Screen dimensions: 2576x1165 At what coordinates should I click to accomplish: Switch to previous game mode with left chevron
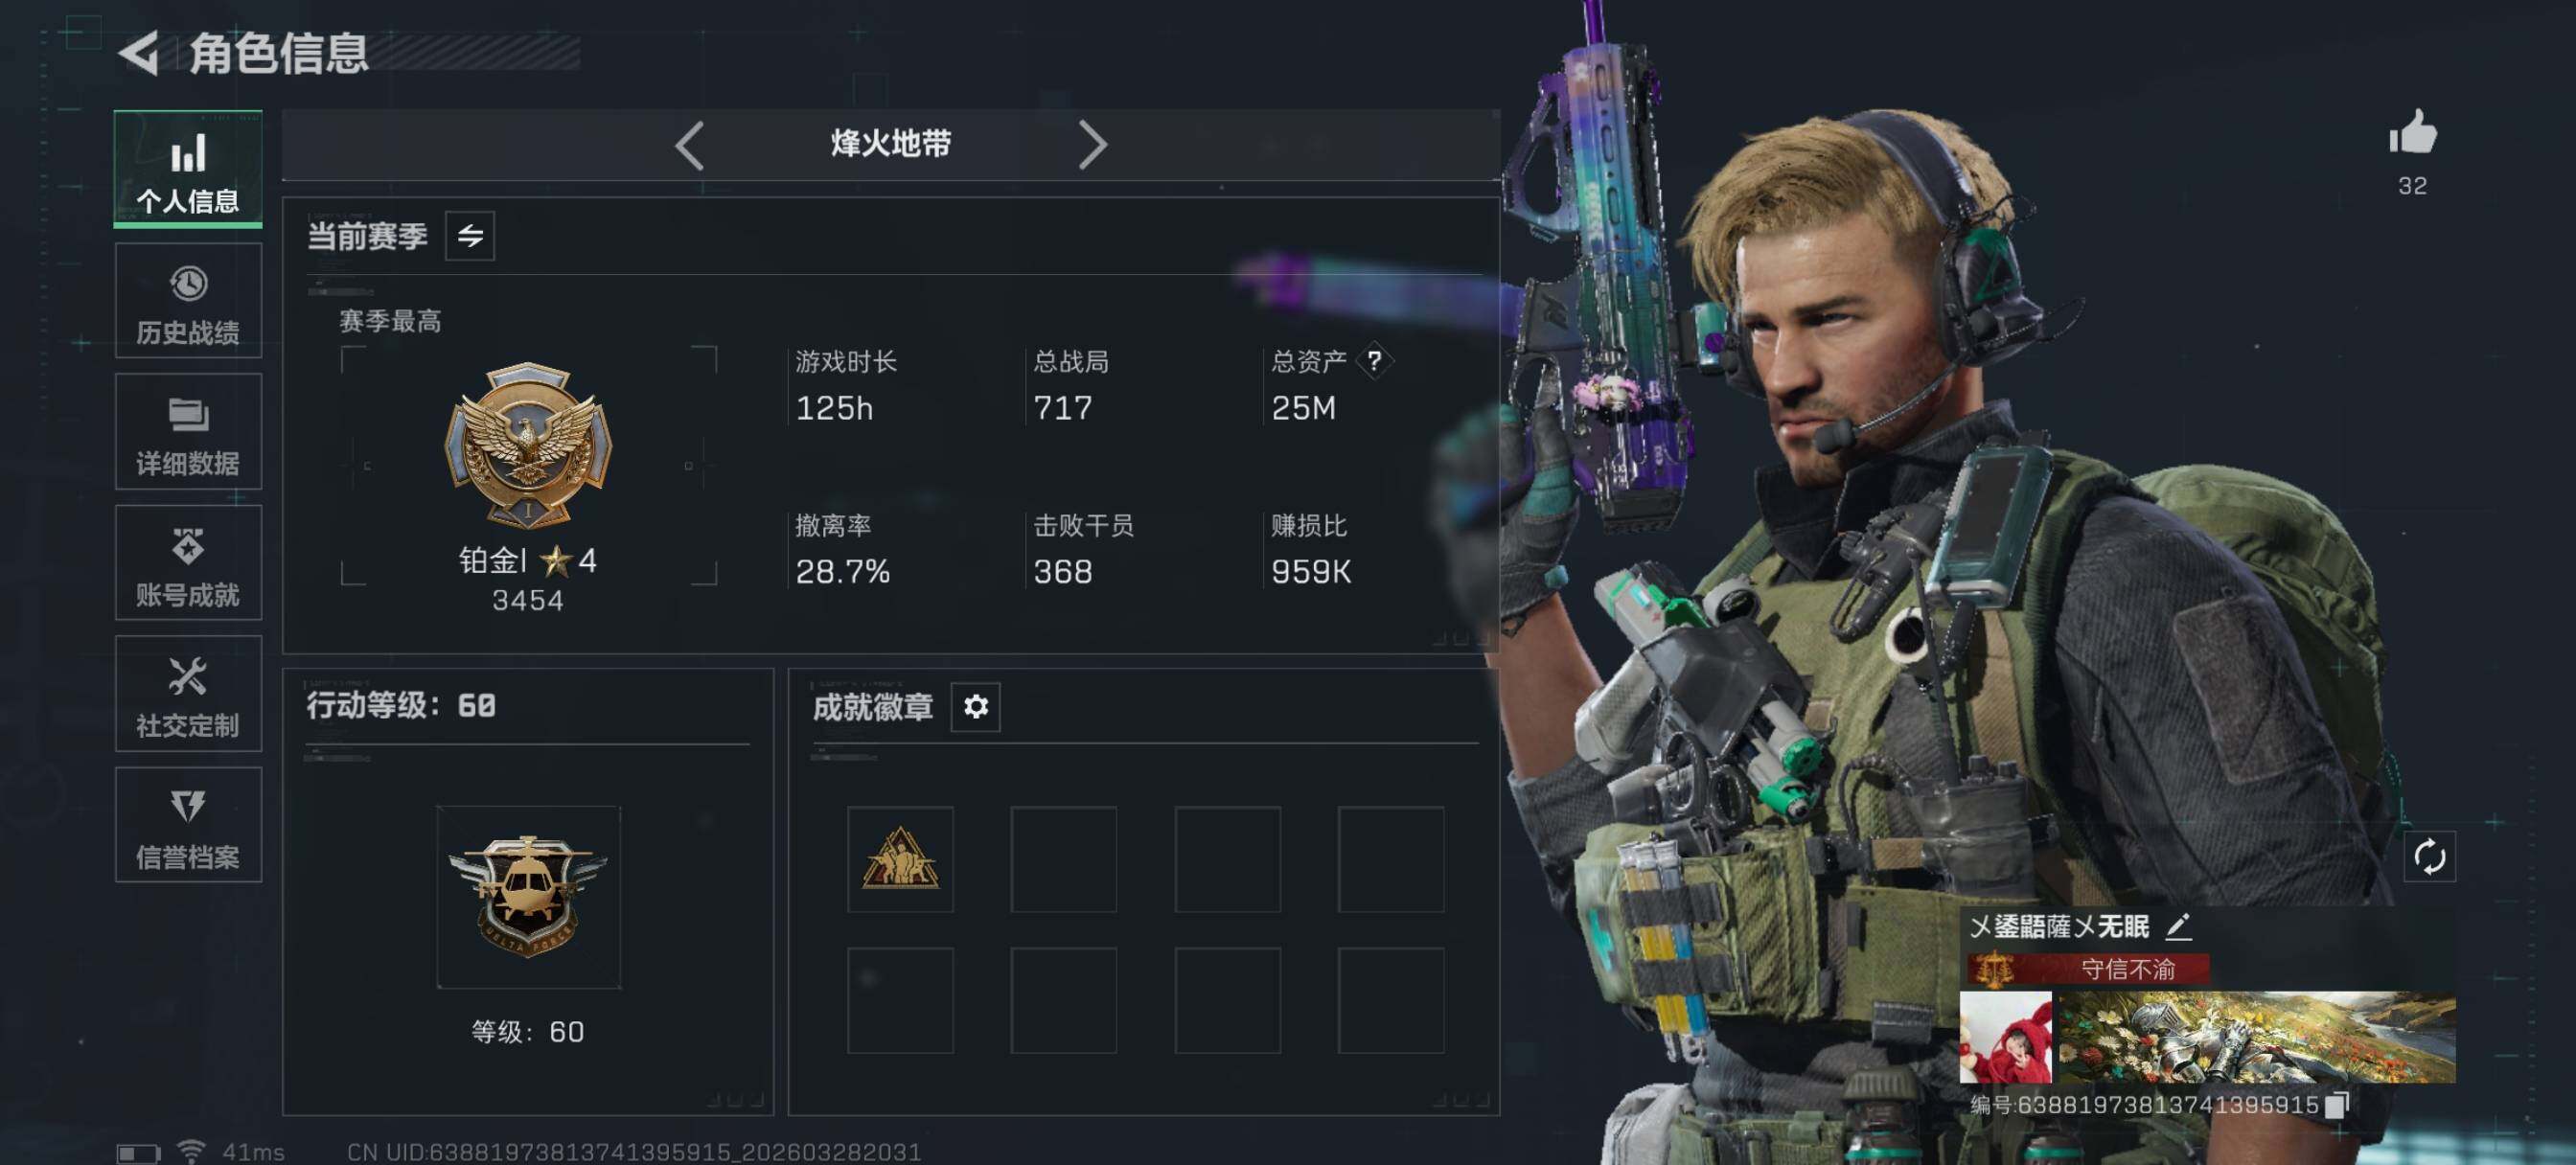pyautogui.click(x=690, y=145)
